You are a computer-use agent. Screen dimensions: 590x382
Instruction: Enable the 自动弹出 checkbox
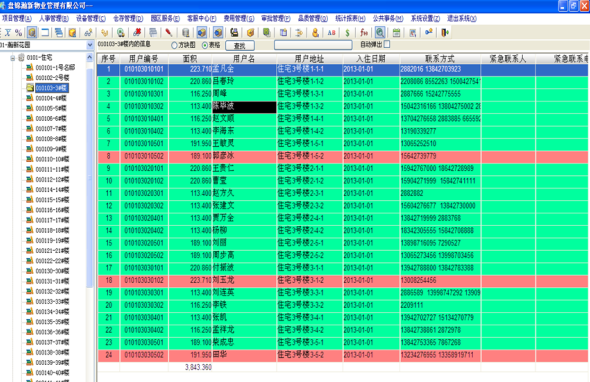point(387,44)
